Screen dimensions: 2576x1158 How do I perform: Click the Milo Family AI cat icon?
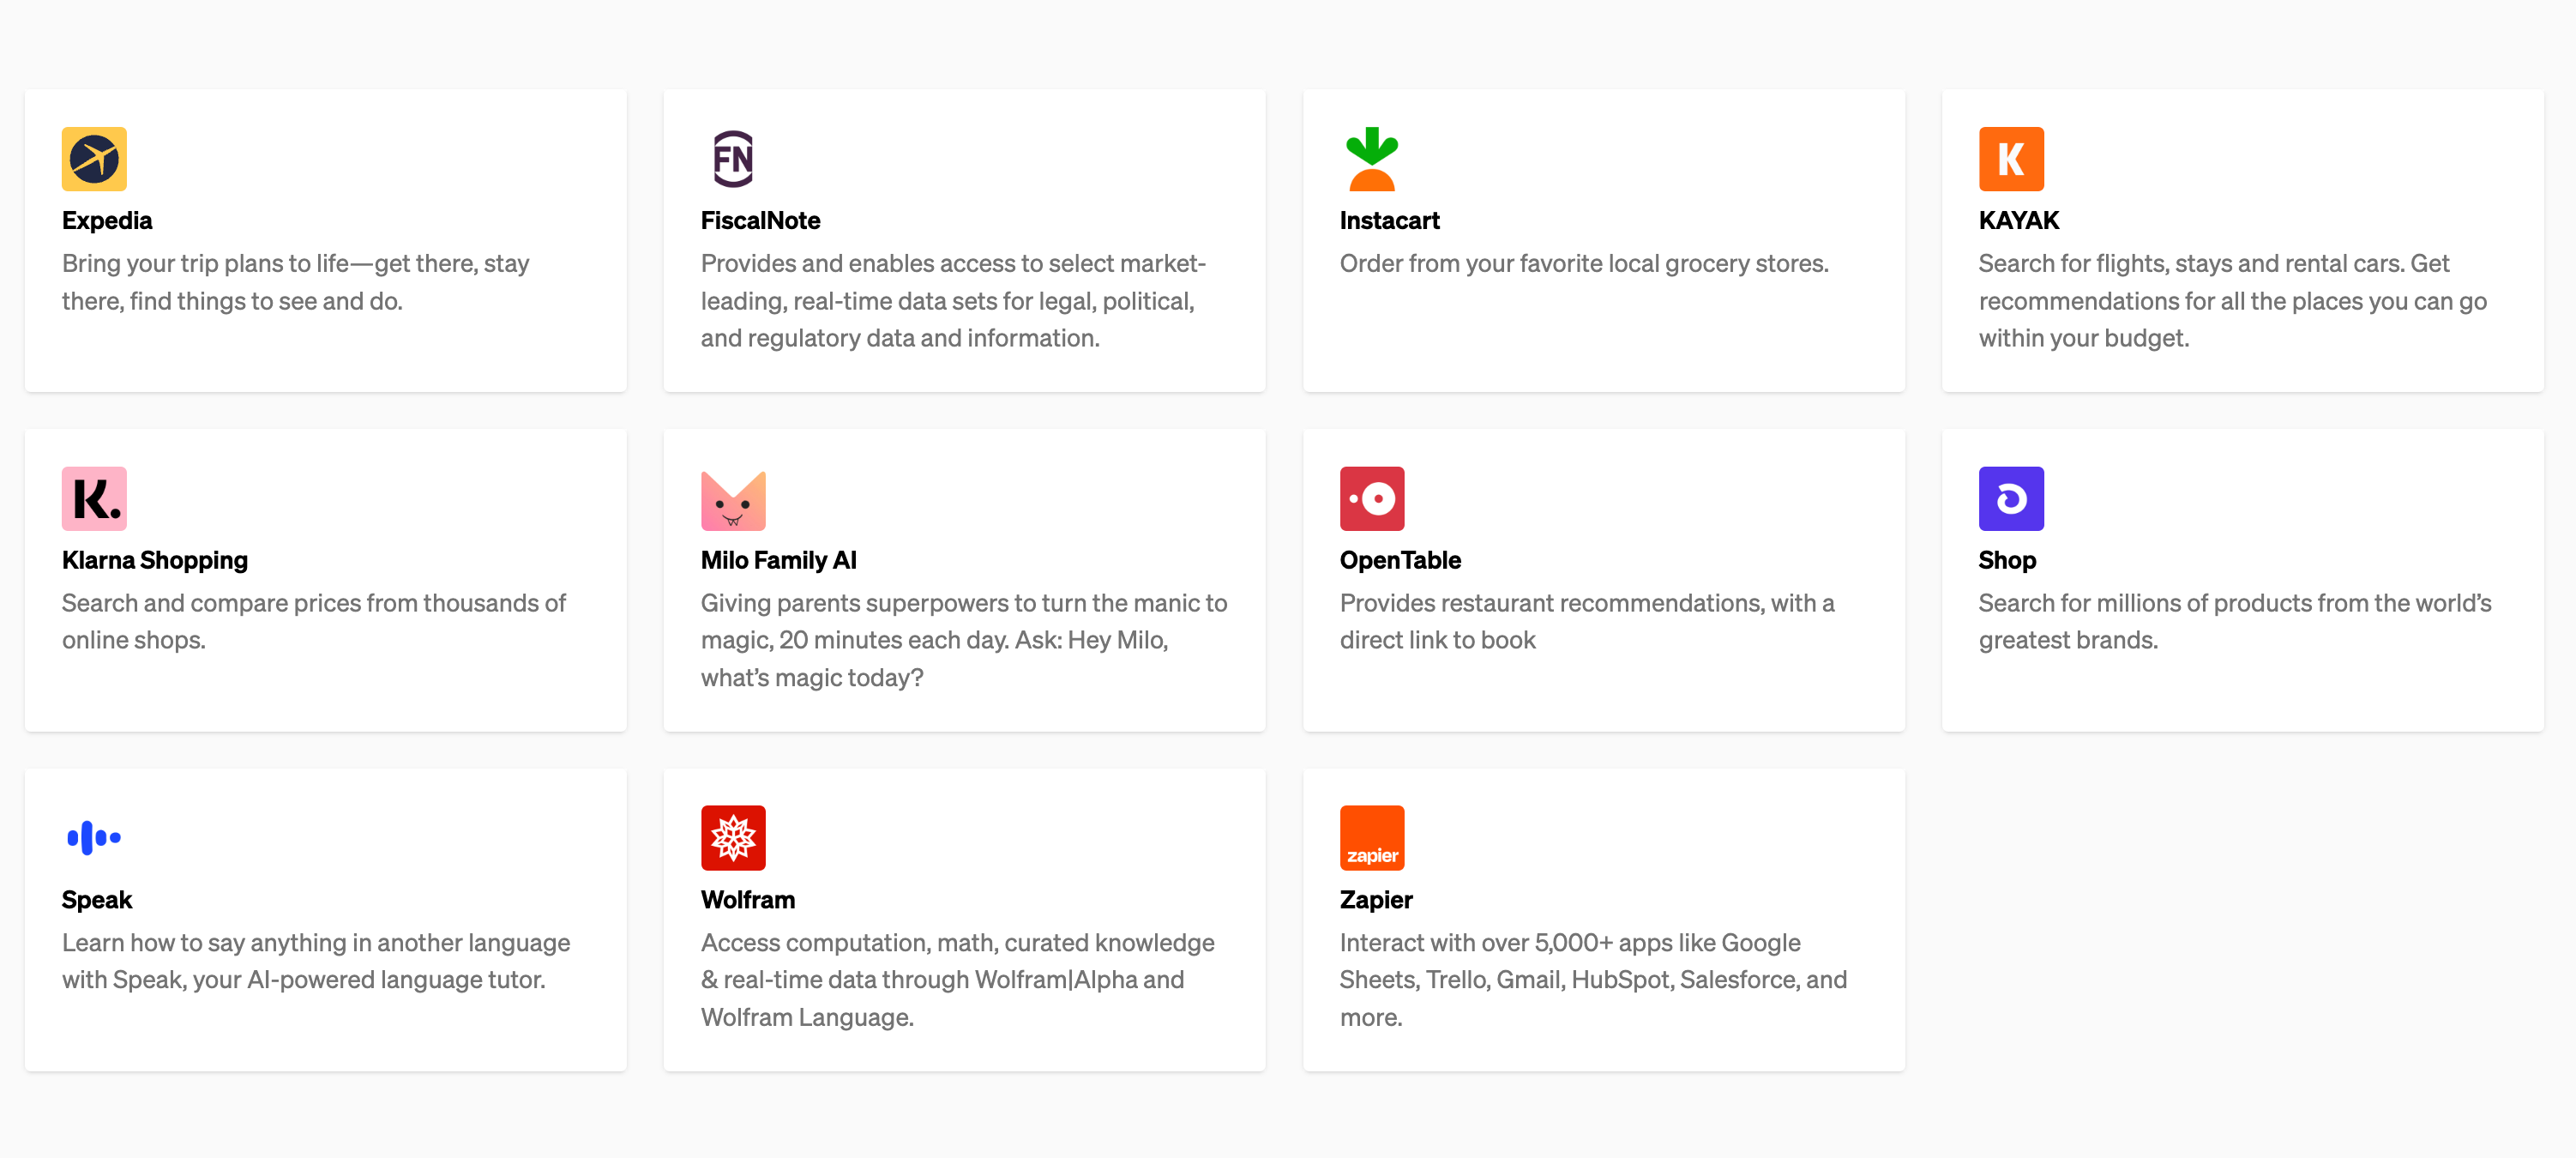(733, 498)
